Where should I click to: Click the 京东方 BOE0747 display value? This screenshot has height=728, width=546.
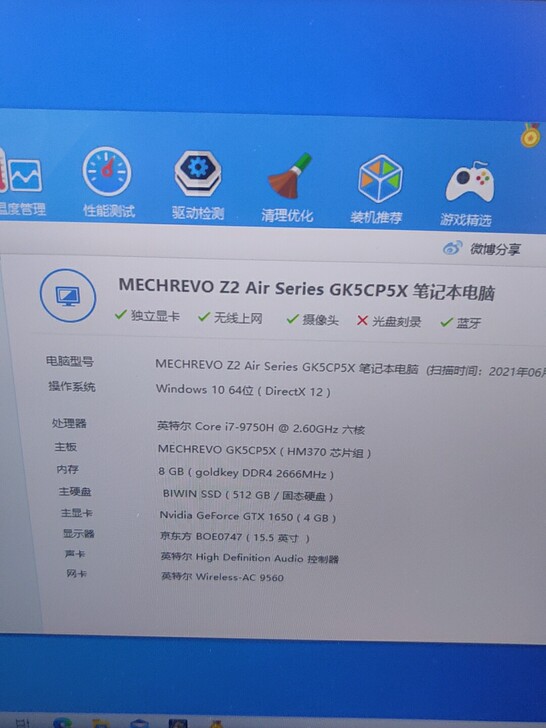click(235, 537)
